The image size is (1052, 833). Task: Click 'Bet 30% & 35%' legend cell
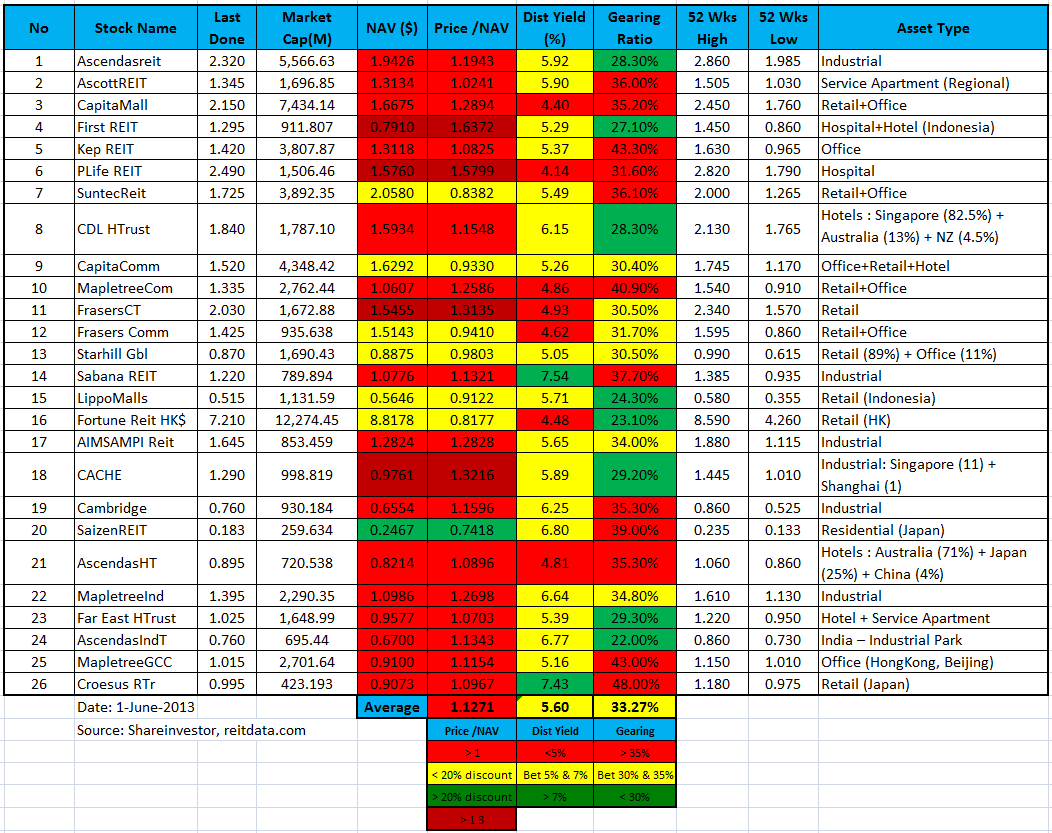(635, 775)
